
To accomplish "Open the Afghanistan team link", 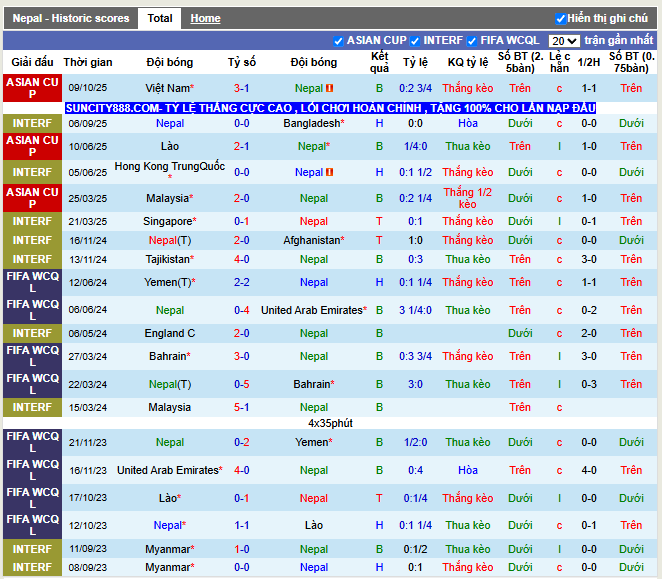I will point(313,240).
